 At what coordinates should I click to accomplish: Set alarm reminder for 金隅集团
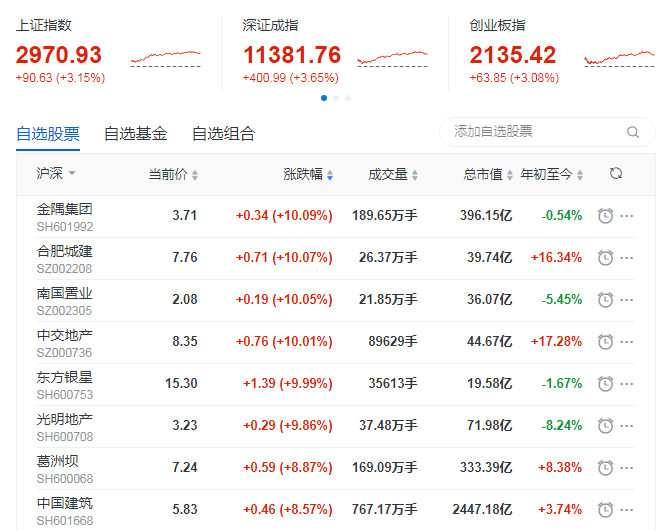pyautogui.click(x=605, y=216)
